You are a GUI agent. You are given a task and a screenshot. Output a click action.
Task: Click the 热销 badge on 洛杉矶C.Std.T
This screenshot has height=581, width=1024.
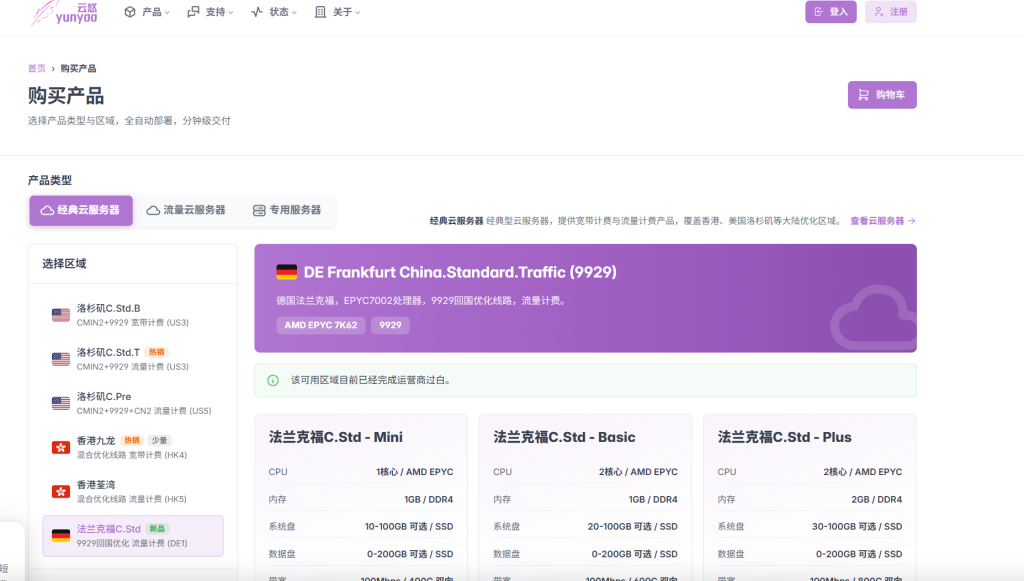pyautogui.click(x=157, y=352)
